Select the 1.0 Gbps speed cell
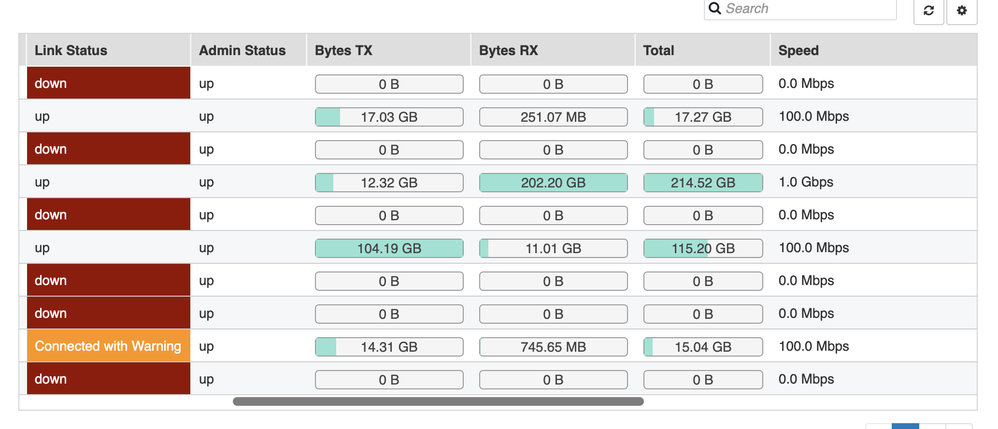This screenshot has width=998, height=429. click(806, 182)
